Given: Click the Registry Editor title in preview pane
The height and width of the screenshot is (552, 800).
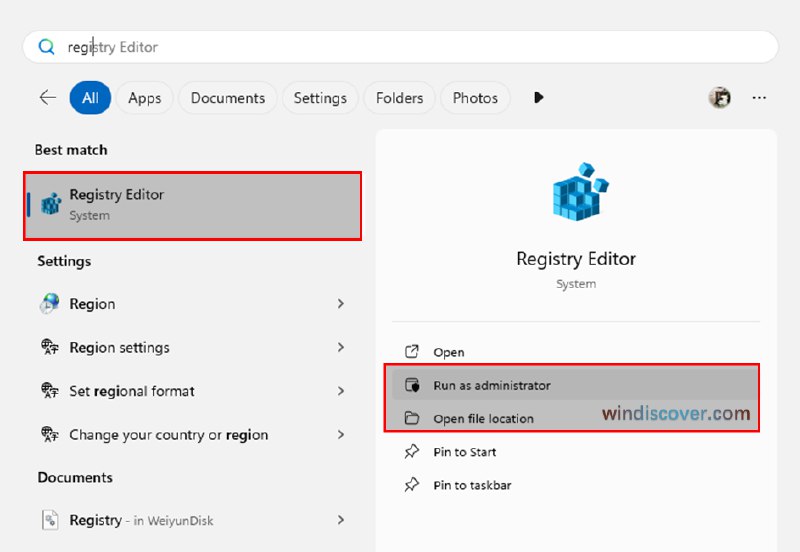Looking at the screenshot, I should (576, 259).
